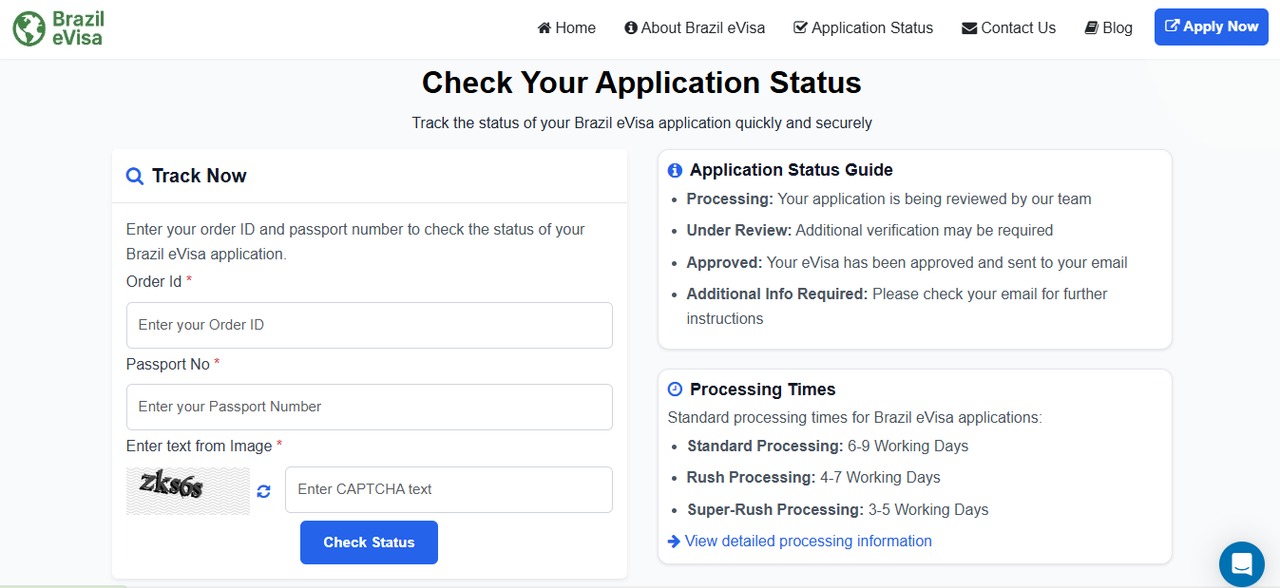
Task: Click the Brazil eVisa globe logo
Action: coord(29,29)
